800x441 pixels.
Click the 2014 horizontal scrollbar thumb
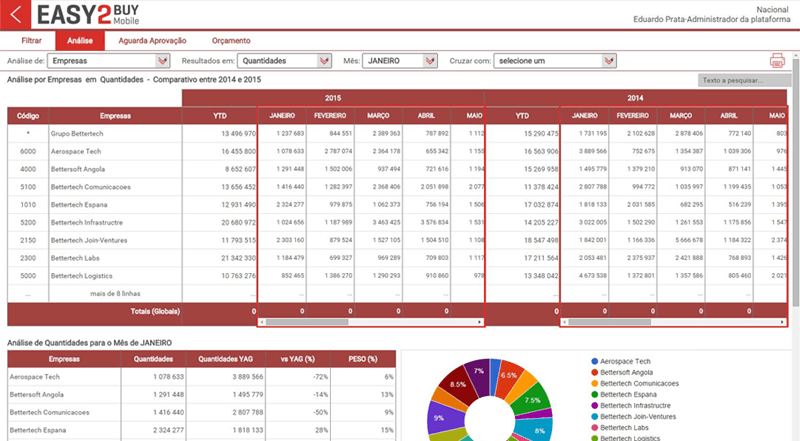pyautogui.click(x=610, y=322)
